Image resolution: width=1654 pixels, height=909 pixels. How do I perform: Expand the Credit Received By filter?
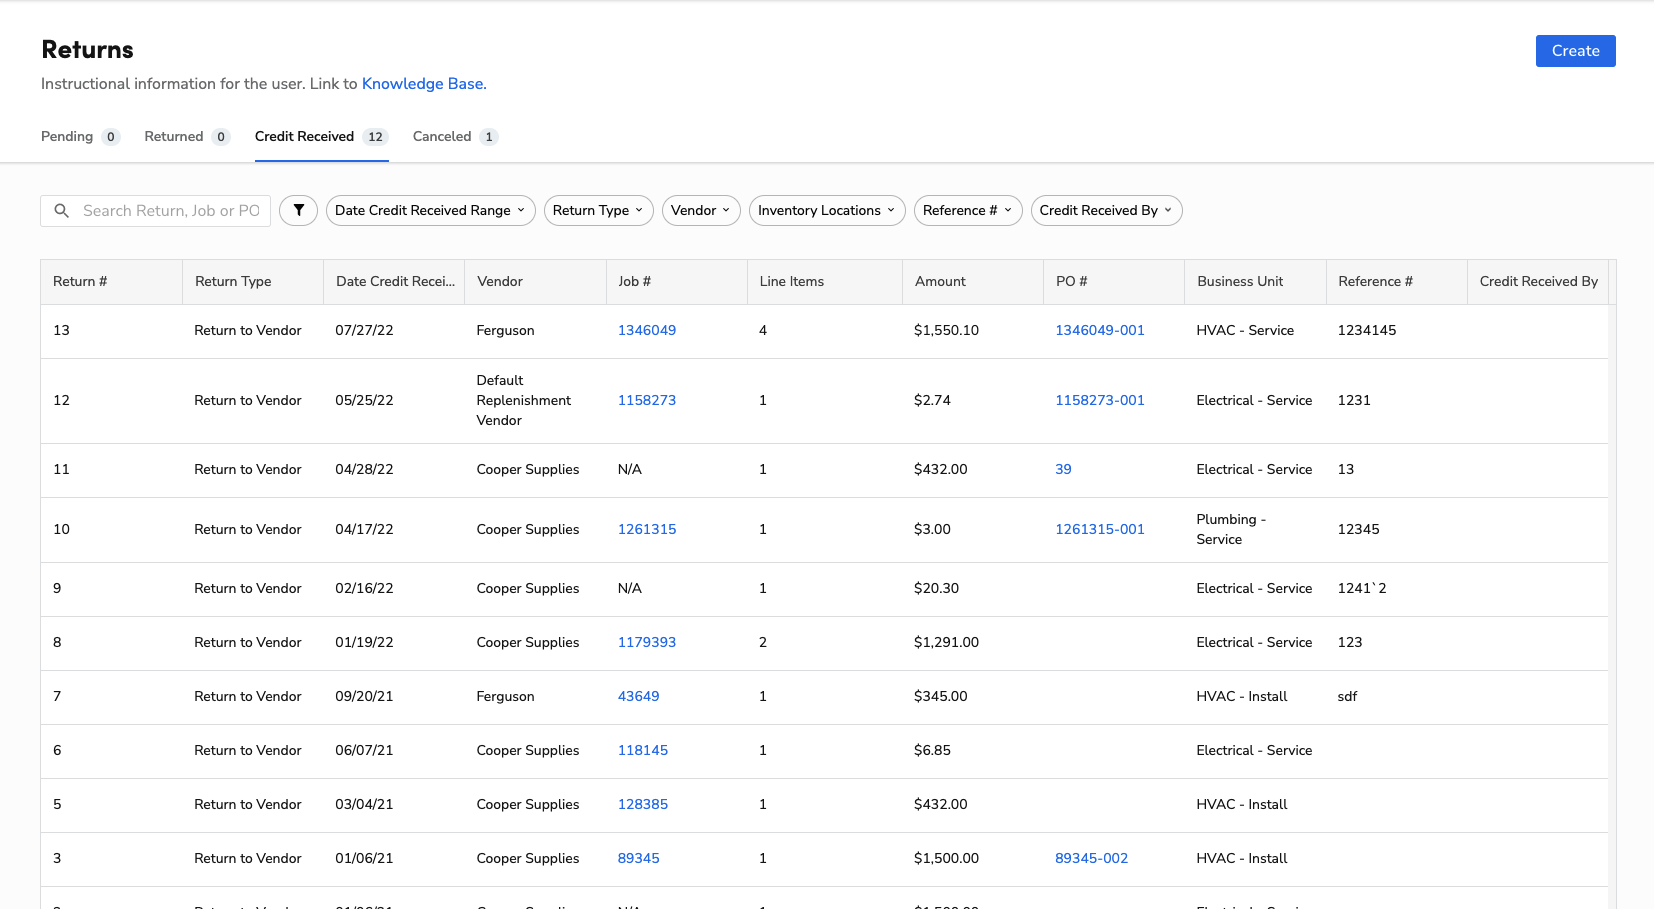[x=1106, y=210]
